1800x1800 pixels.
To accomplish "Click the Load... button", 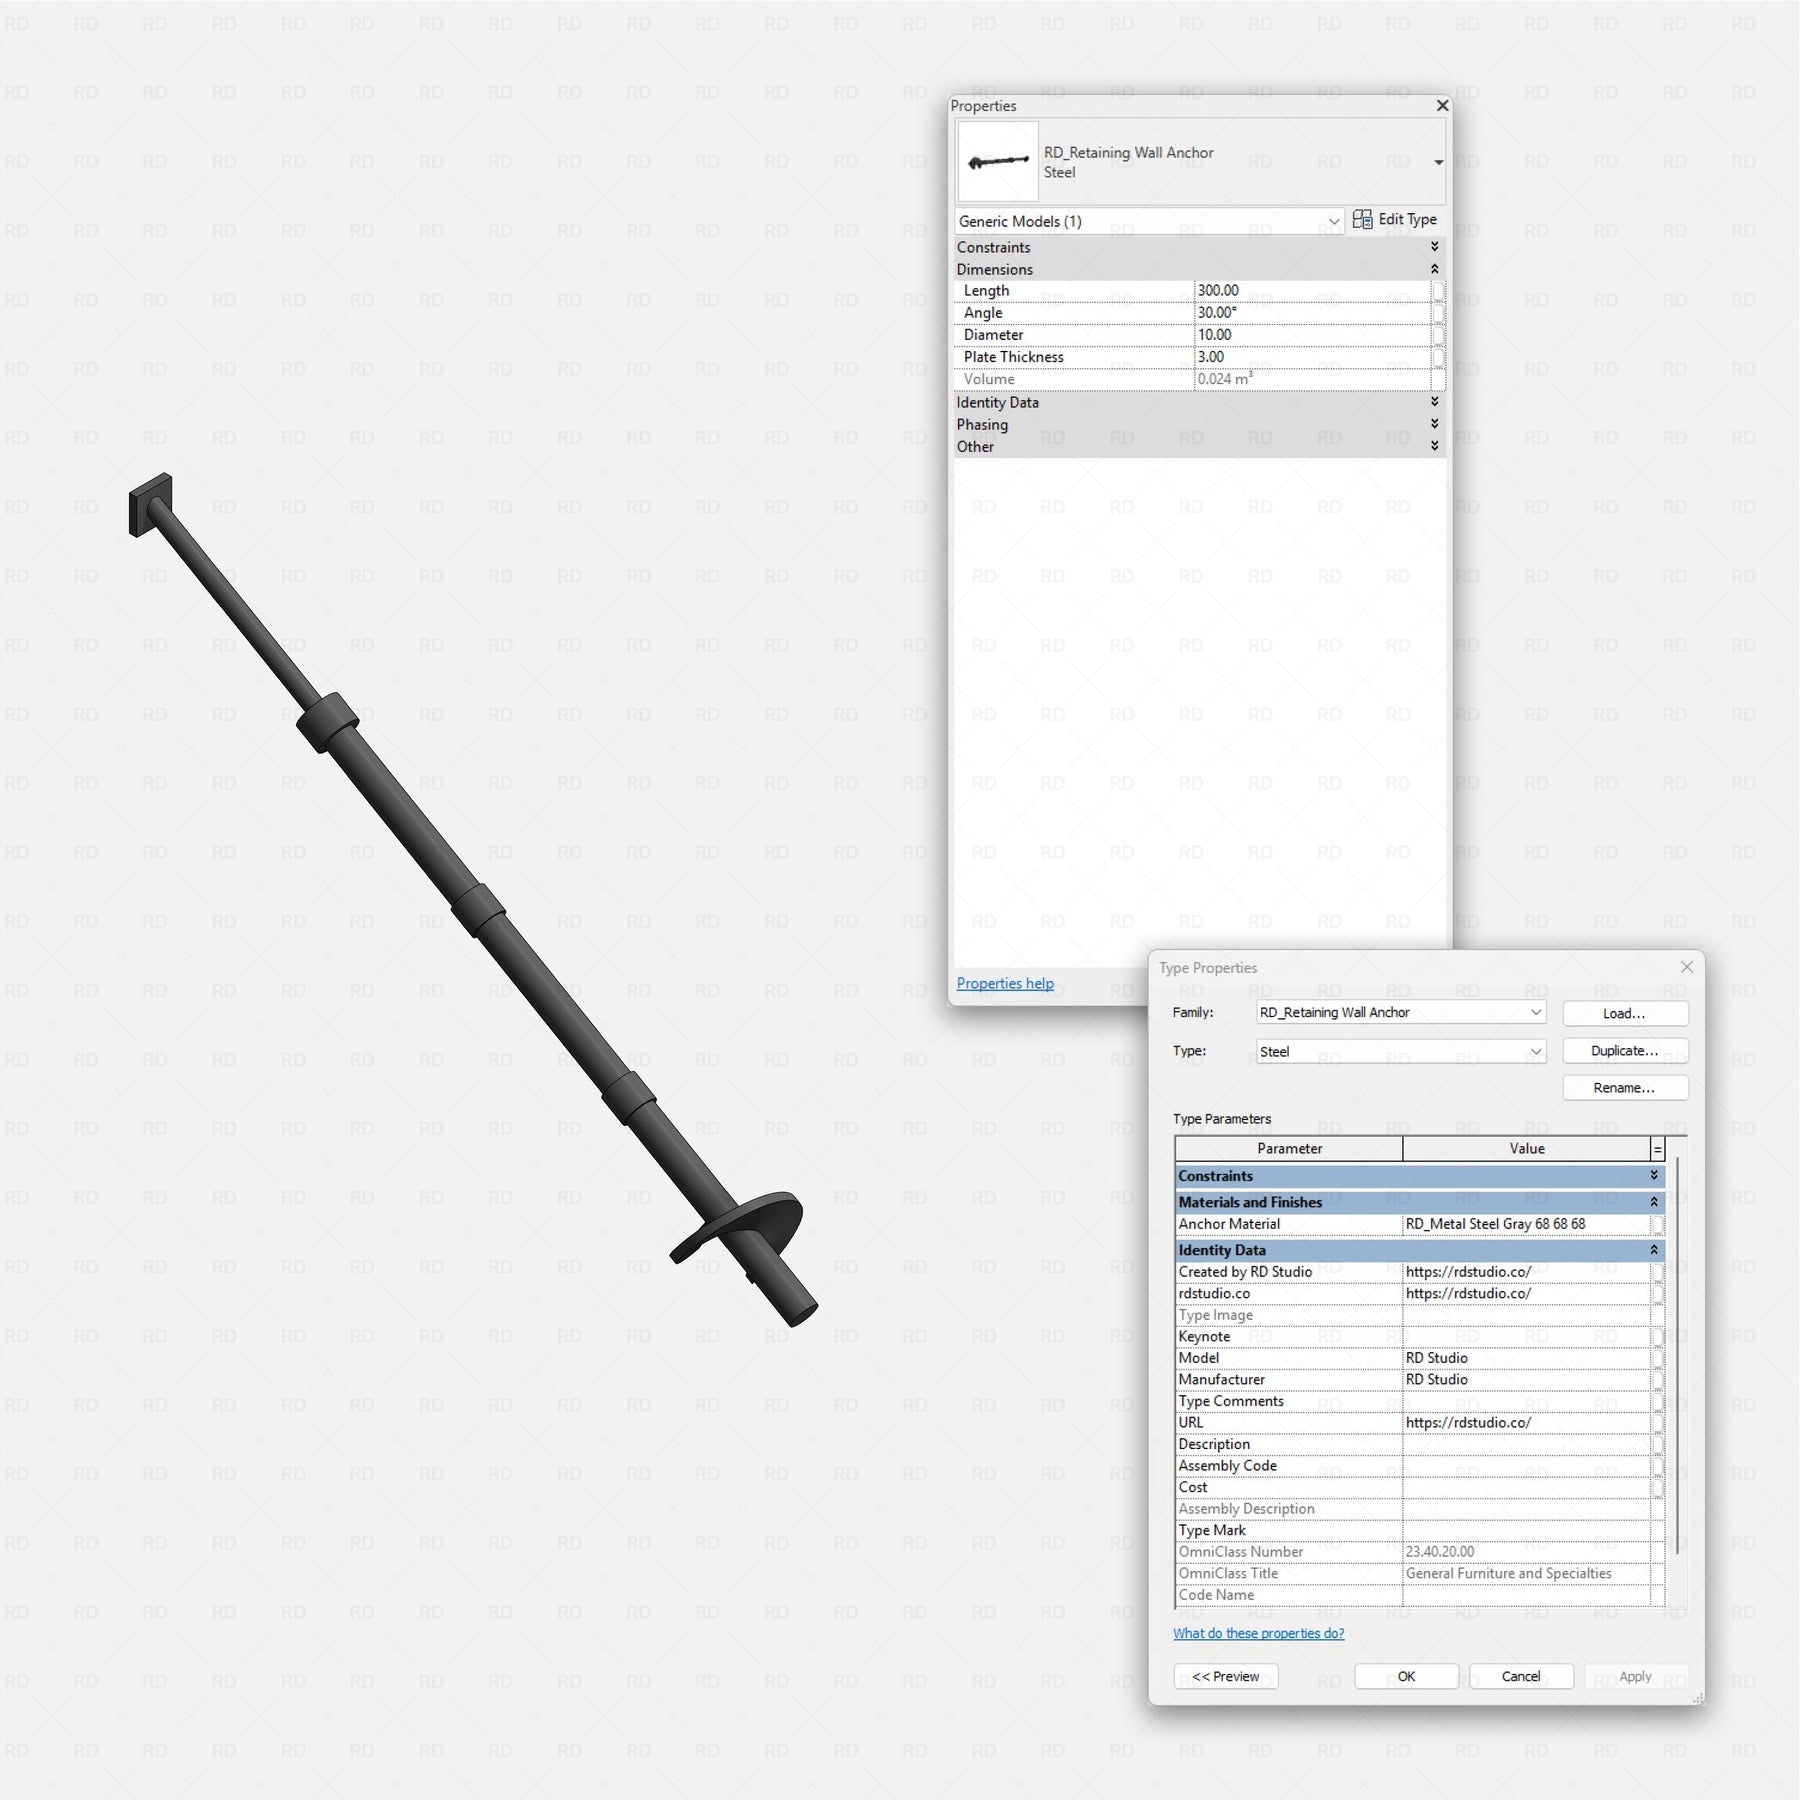I will 1625,1013.
